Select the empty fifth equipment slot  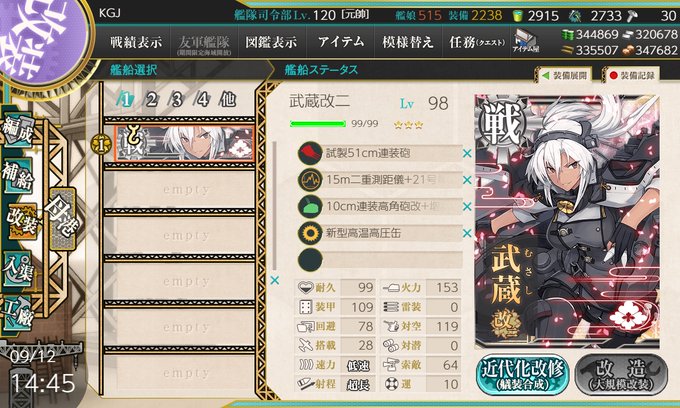click(x=381, y=260)
